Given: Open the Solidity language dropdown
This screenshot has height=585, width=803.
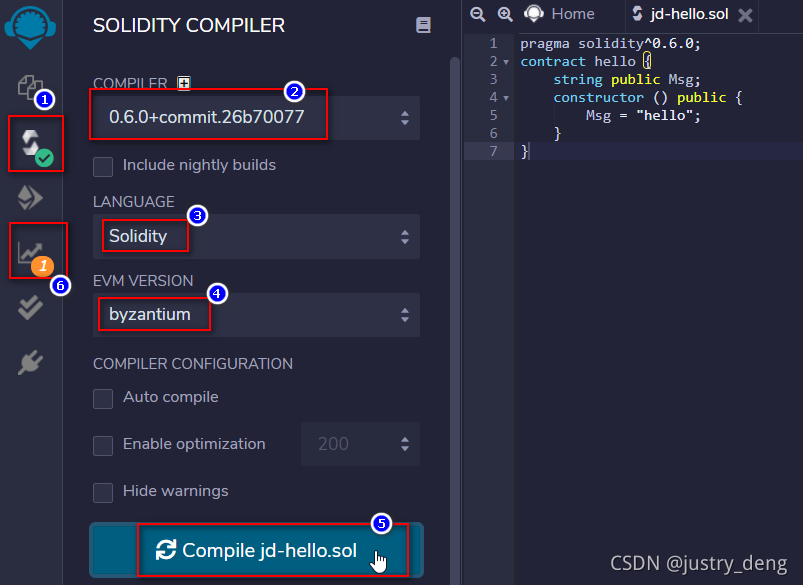Looking at the screenshot, I should (x=257, y=237).
